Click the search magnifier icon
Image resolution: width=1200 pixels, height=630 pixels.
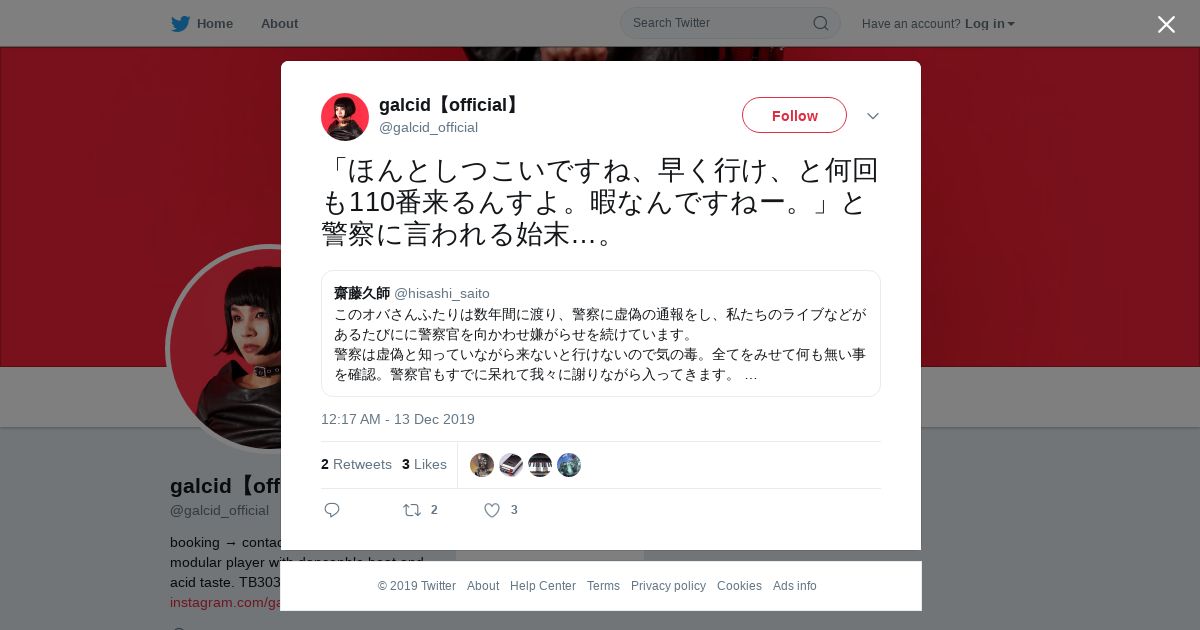click(x=820, y=23)
